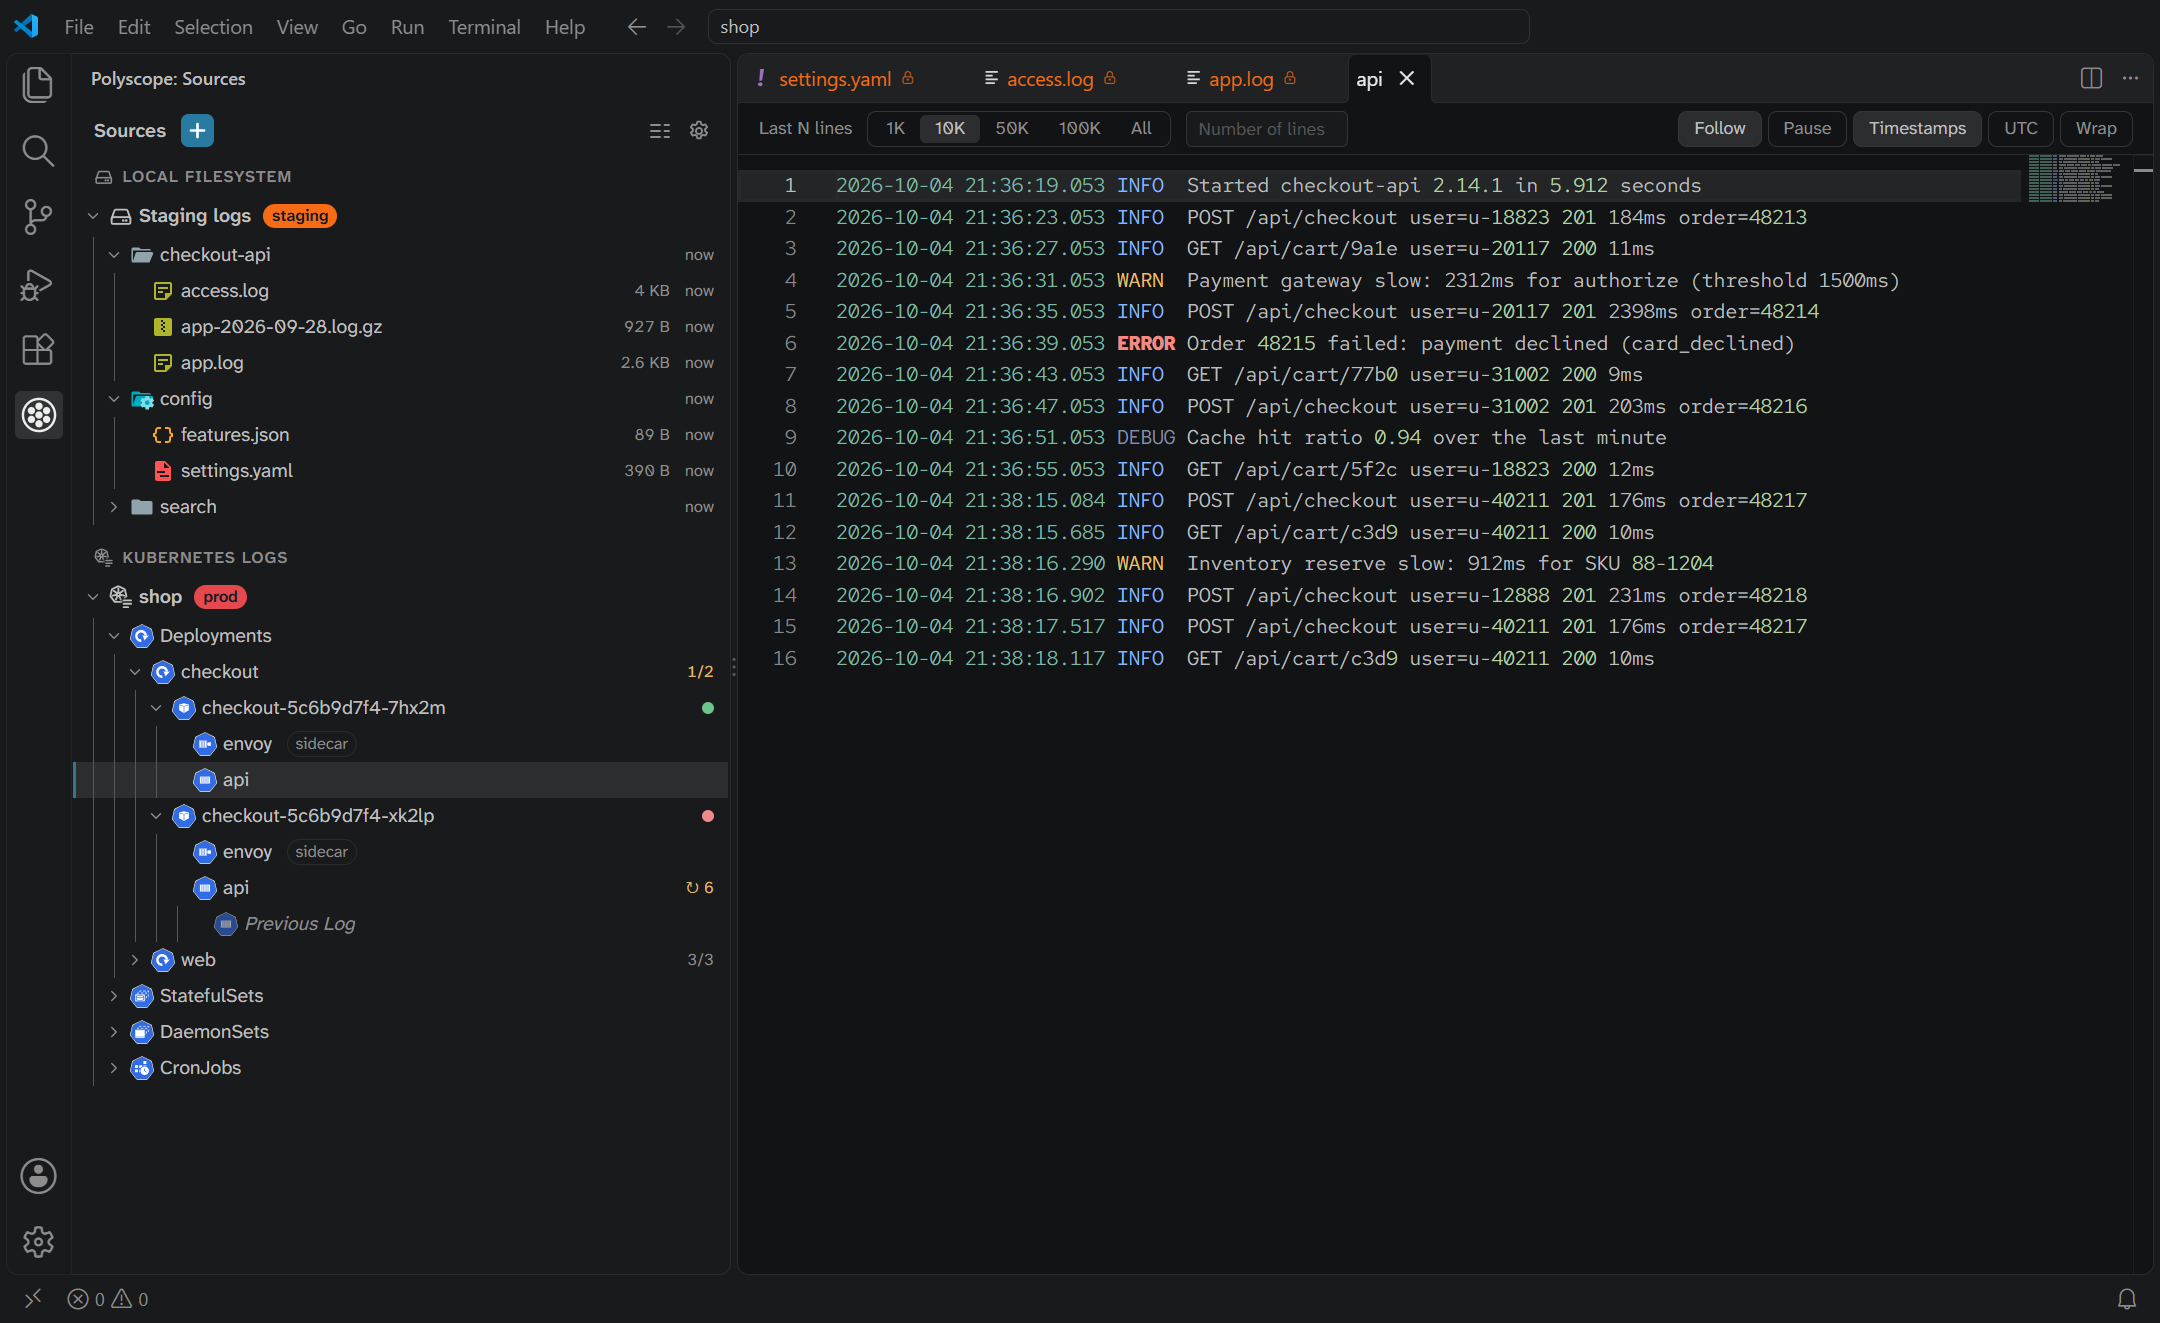Open the Selection menu
2160x1323 pixels.
pyautogui.click(x=213, y=27)
